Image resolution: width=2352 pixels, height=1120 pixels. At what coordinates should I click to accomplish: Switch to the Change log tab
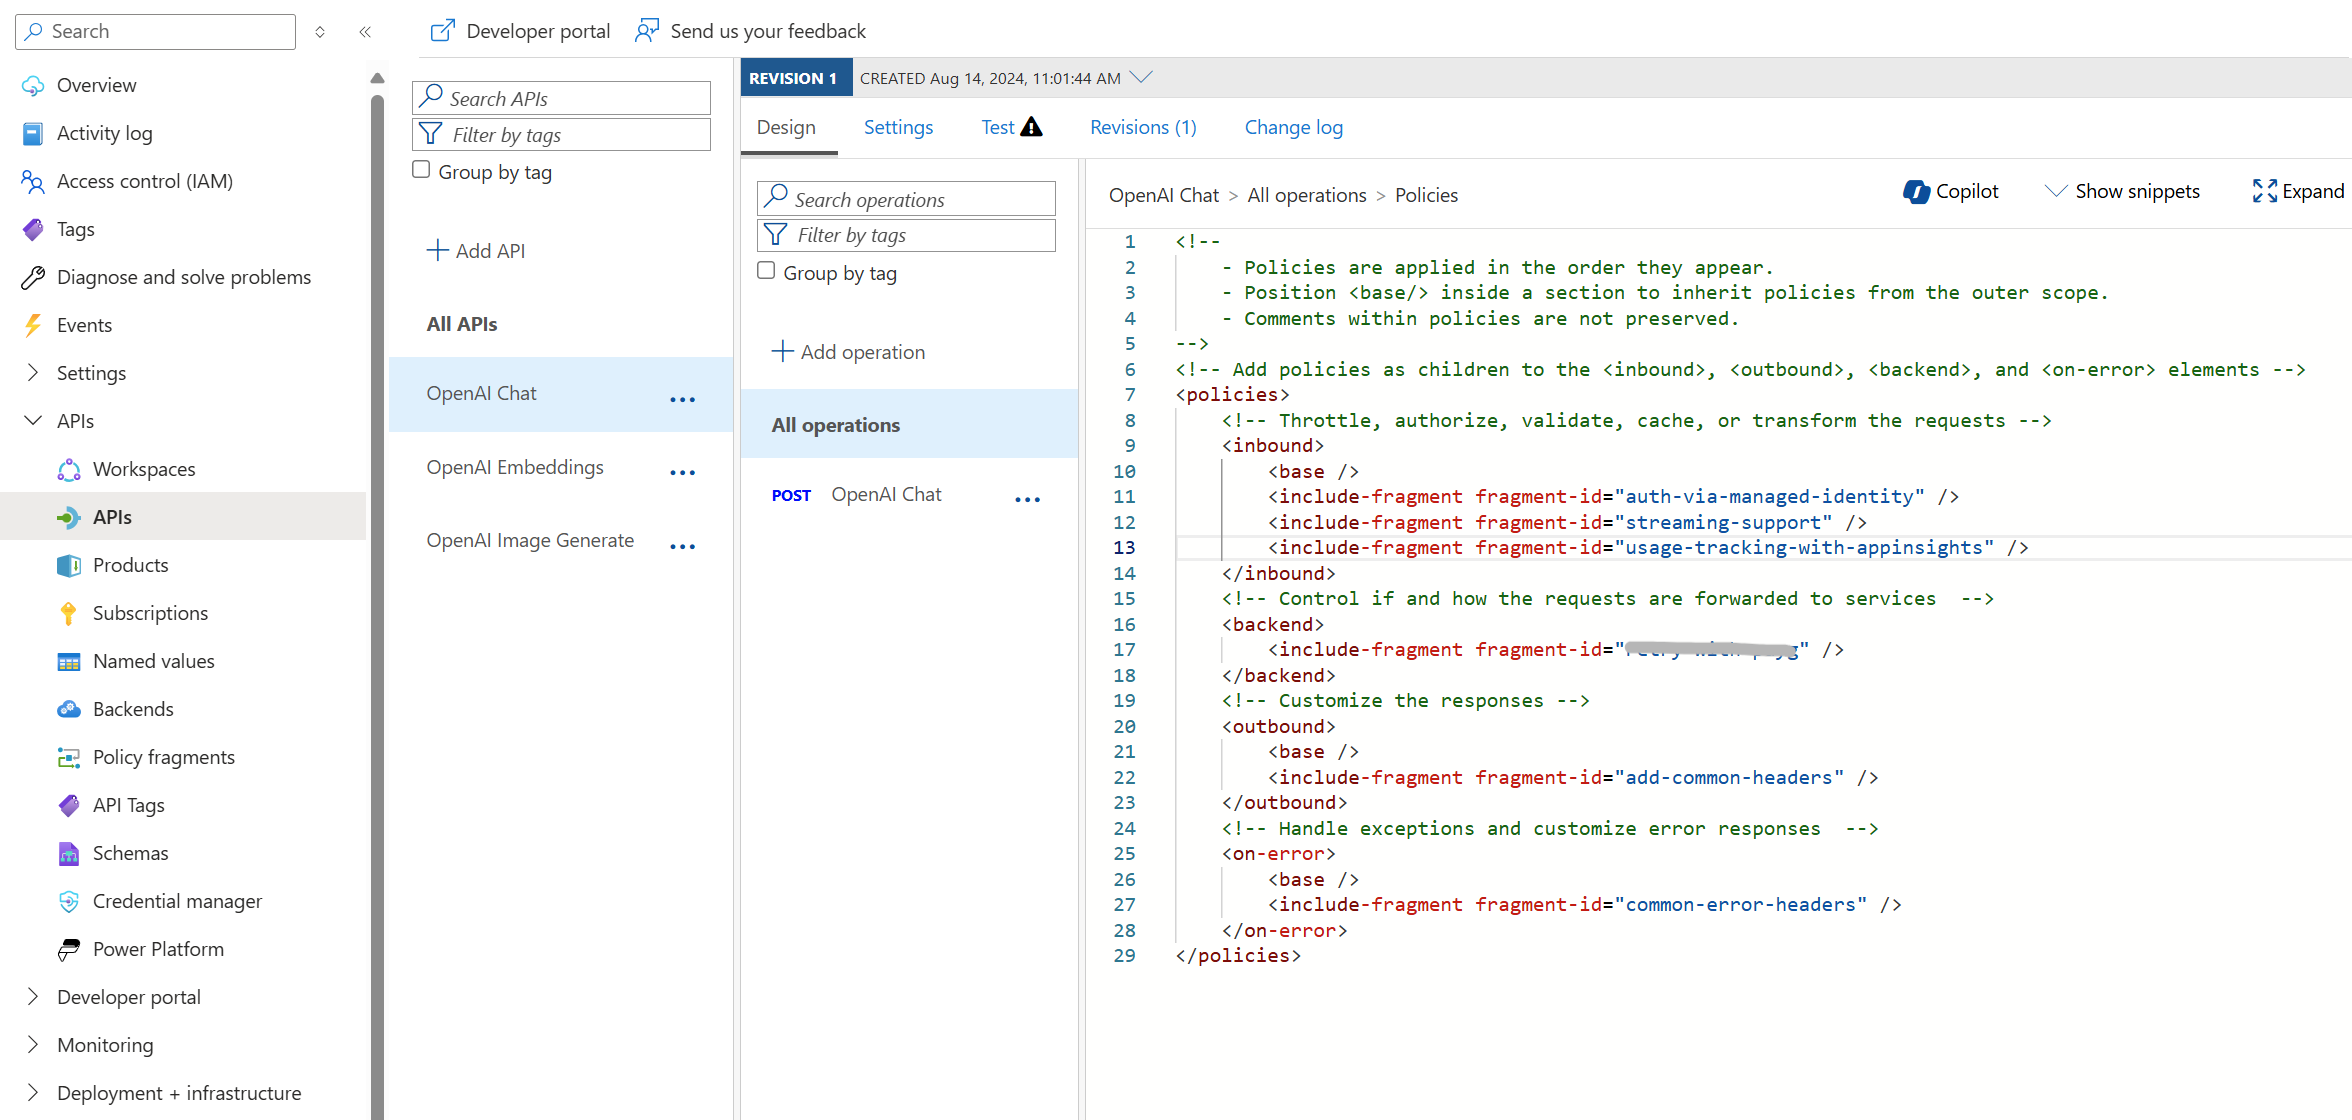pos(1292,126)
